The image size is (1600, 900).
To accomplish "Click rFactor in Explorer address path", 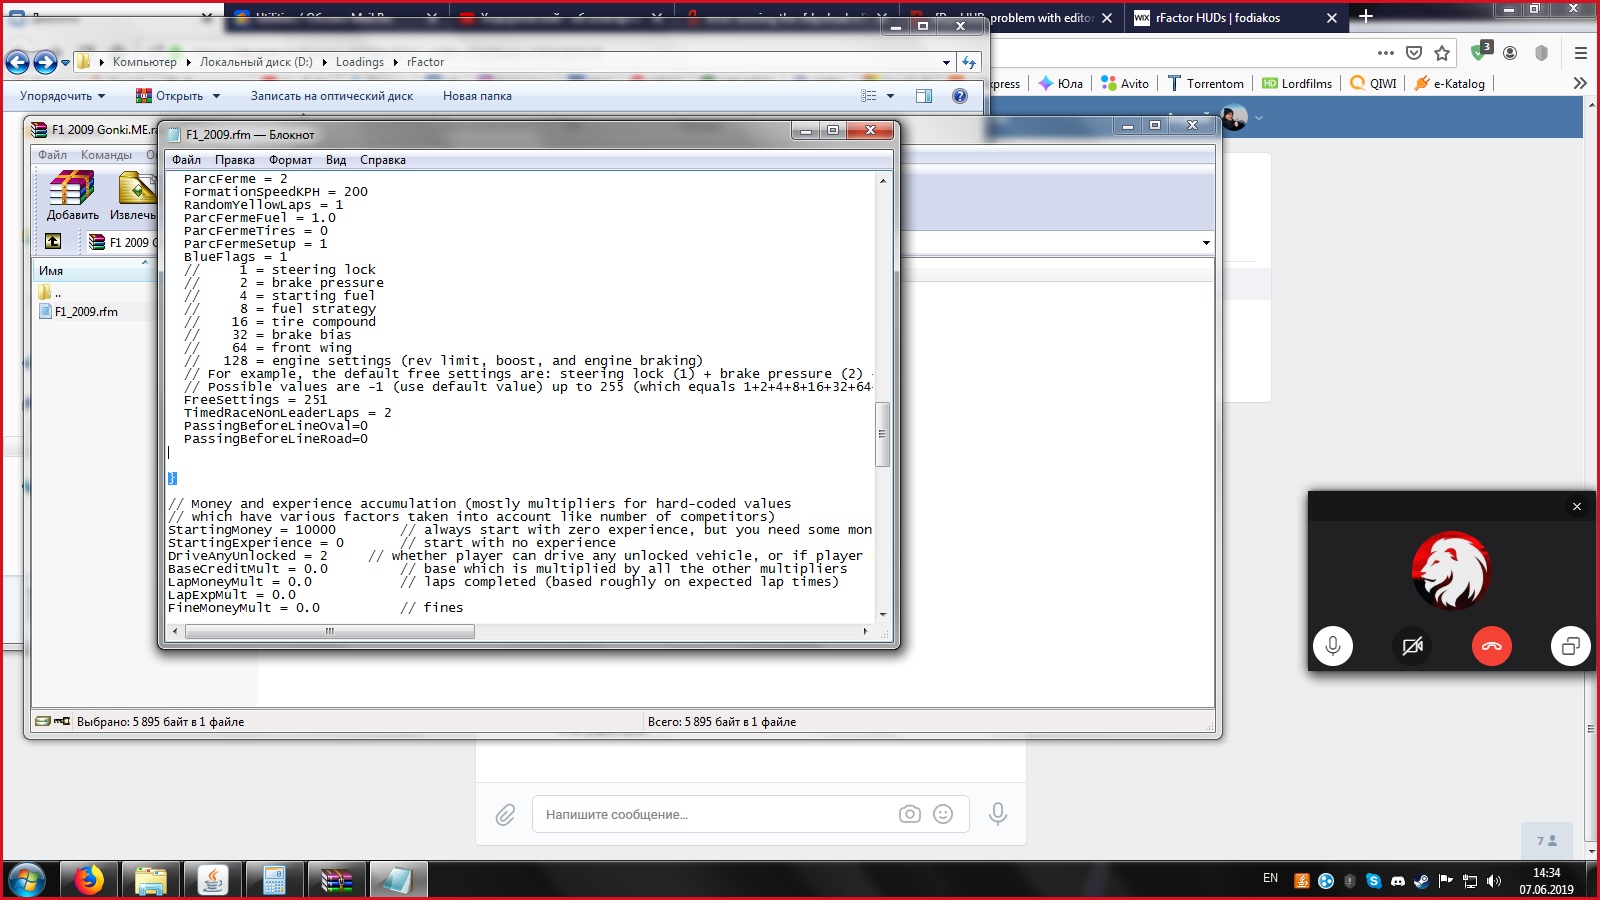I will pos(425,62).
